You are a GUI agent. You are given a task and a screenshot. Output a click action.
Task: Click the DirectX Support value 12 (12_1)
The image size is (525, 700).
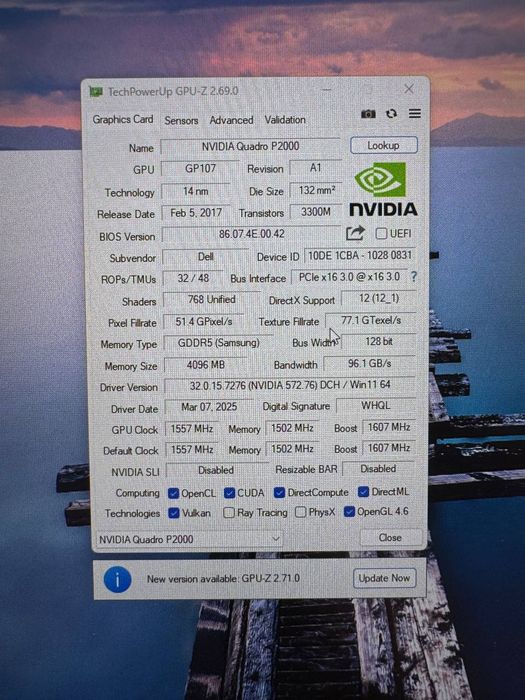[379, 298]
